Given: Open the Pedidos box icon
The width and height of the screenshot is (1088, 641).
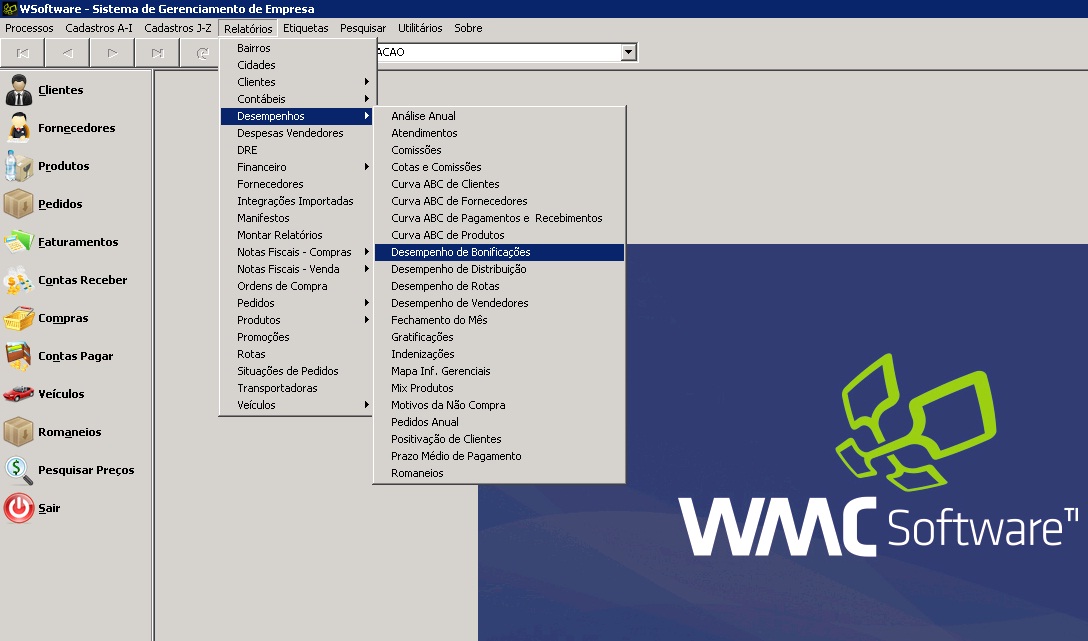Looking at the screenshot, I should point(19,204).
